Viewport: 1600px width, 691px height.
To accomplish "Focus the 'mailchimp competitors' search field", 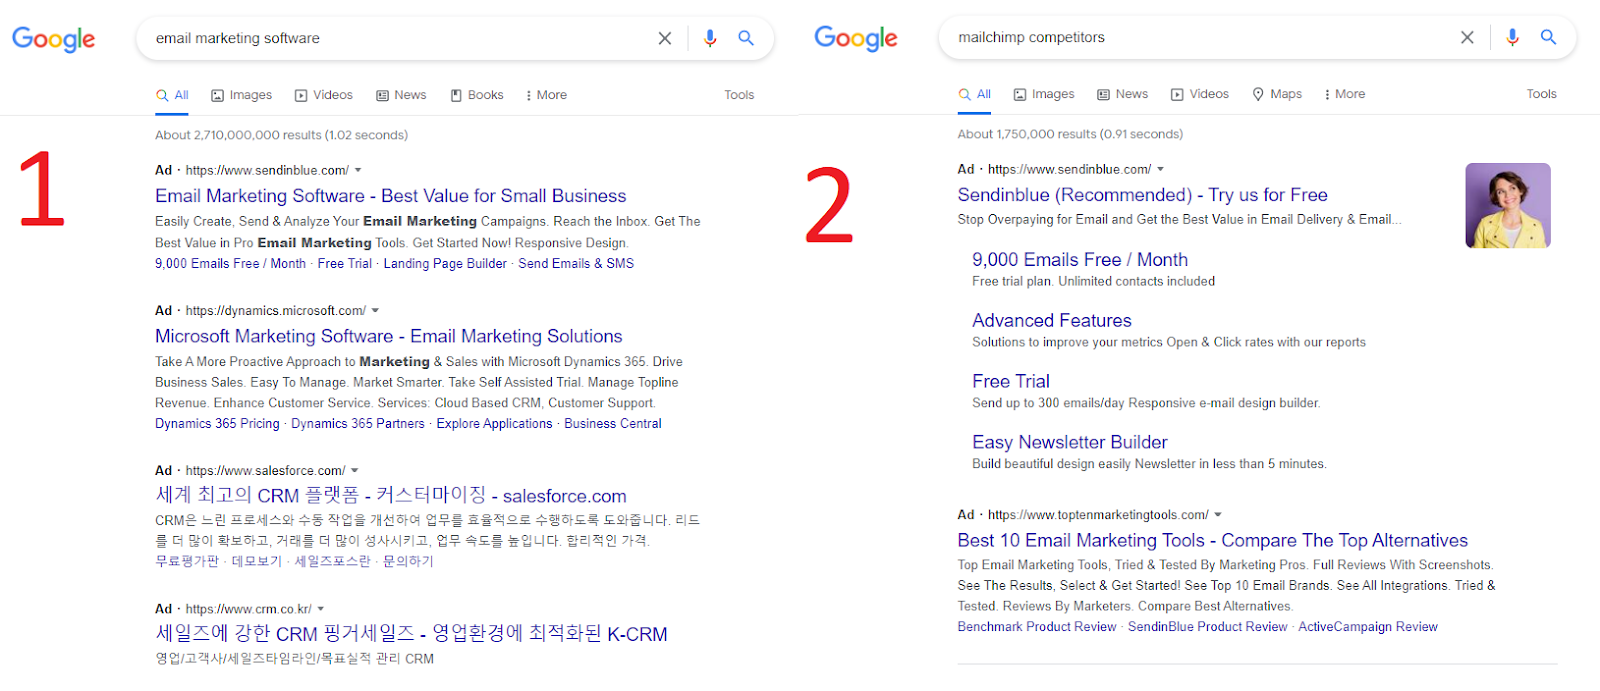I will pos(1200,37).
